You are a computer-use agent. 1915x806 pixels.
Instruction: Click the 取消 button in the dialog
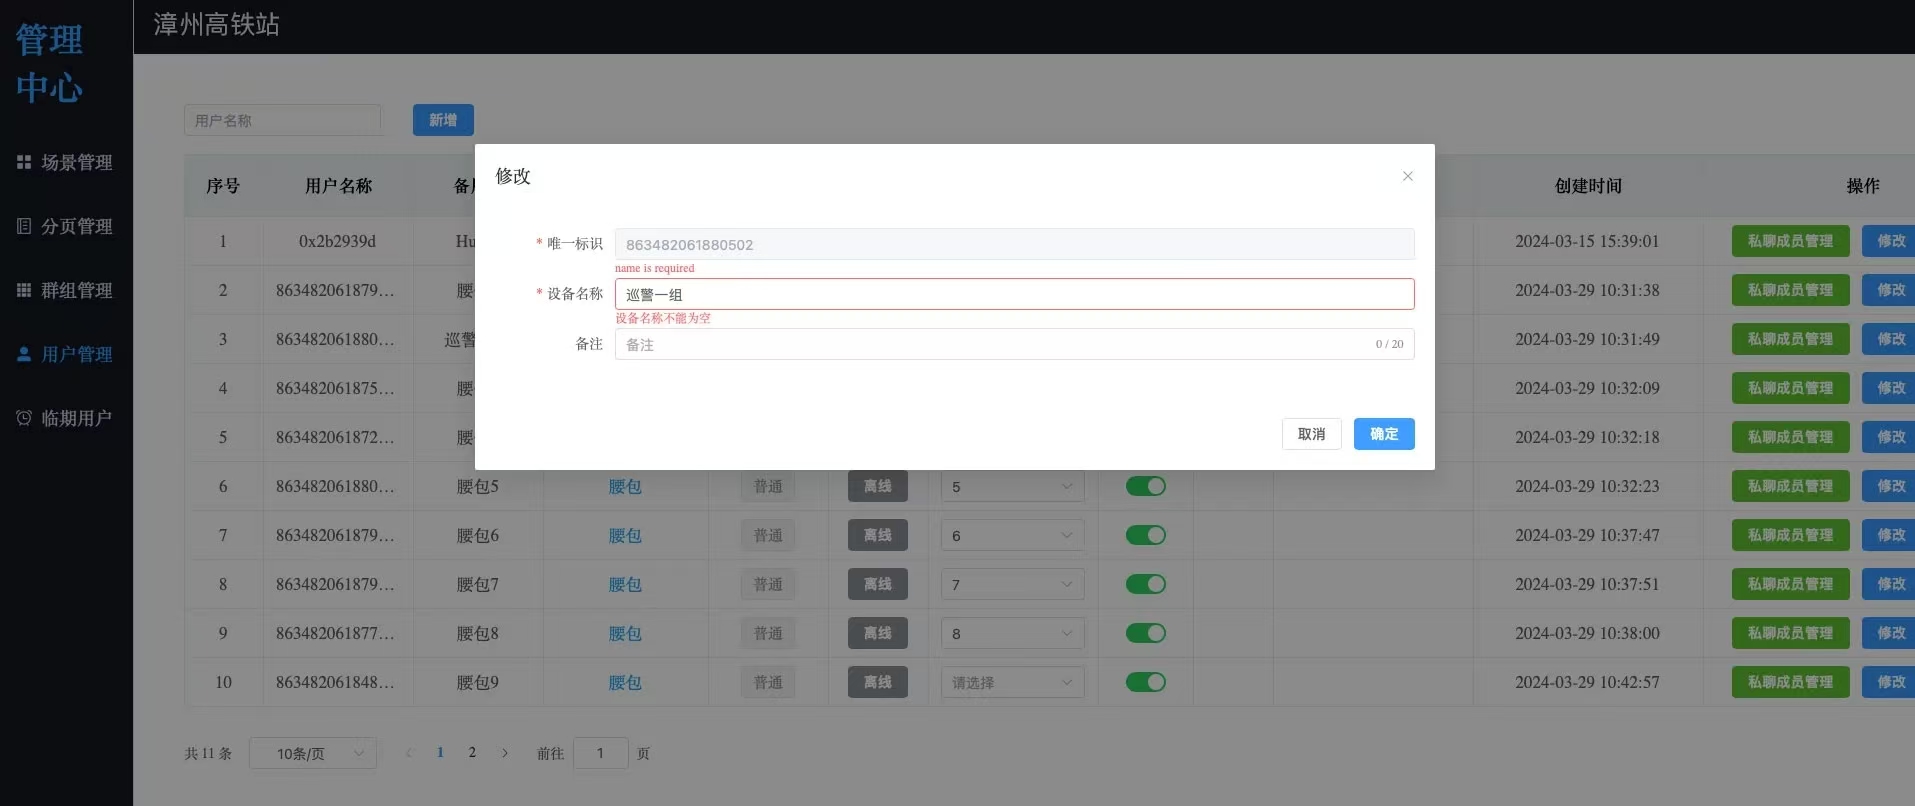coord(1312,434)
